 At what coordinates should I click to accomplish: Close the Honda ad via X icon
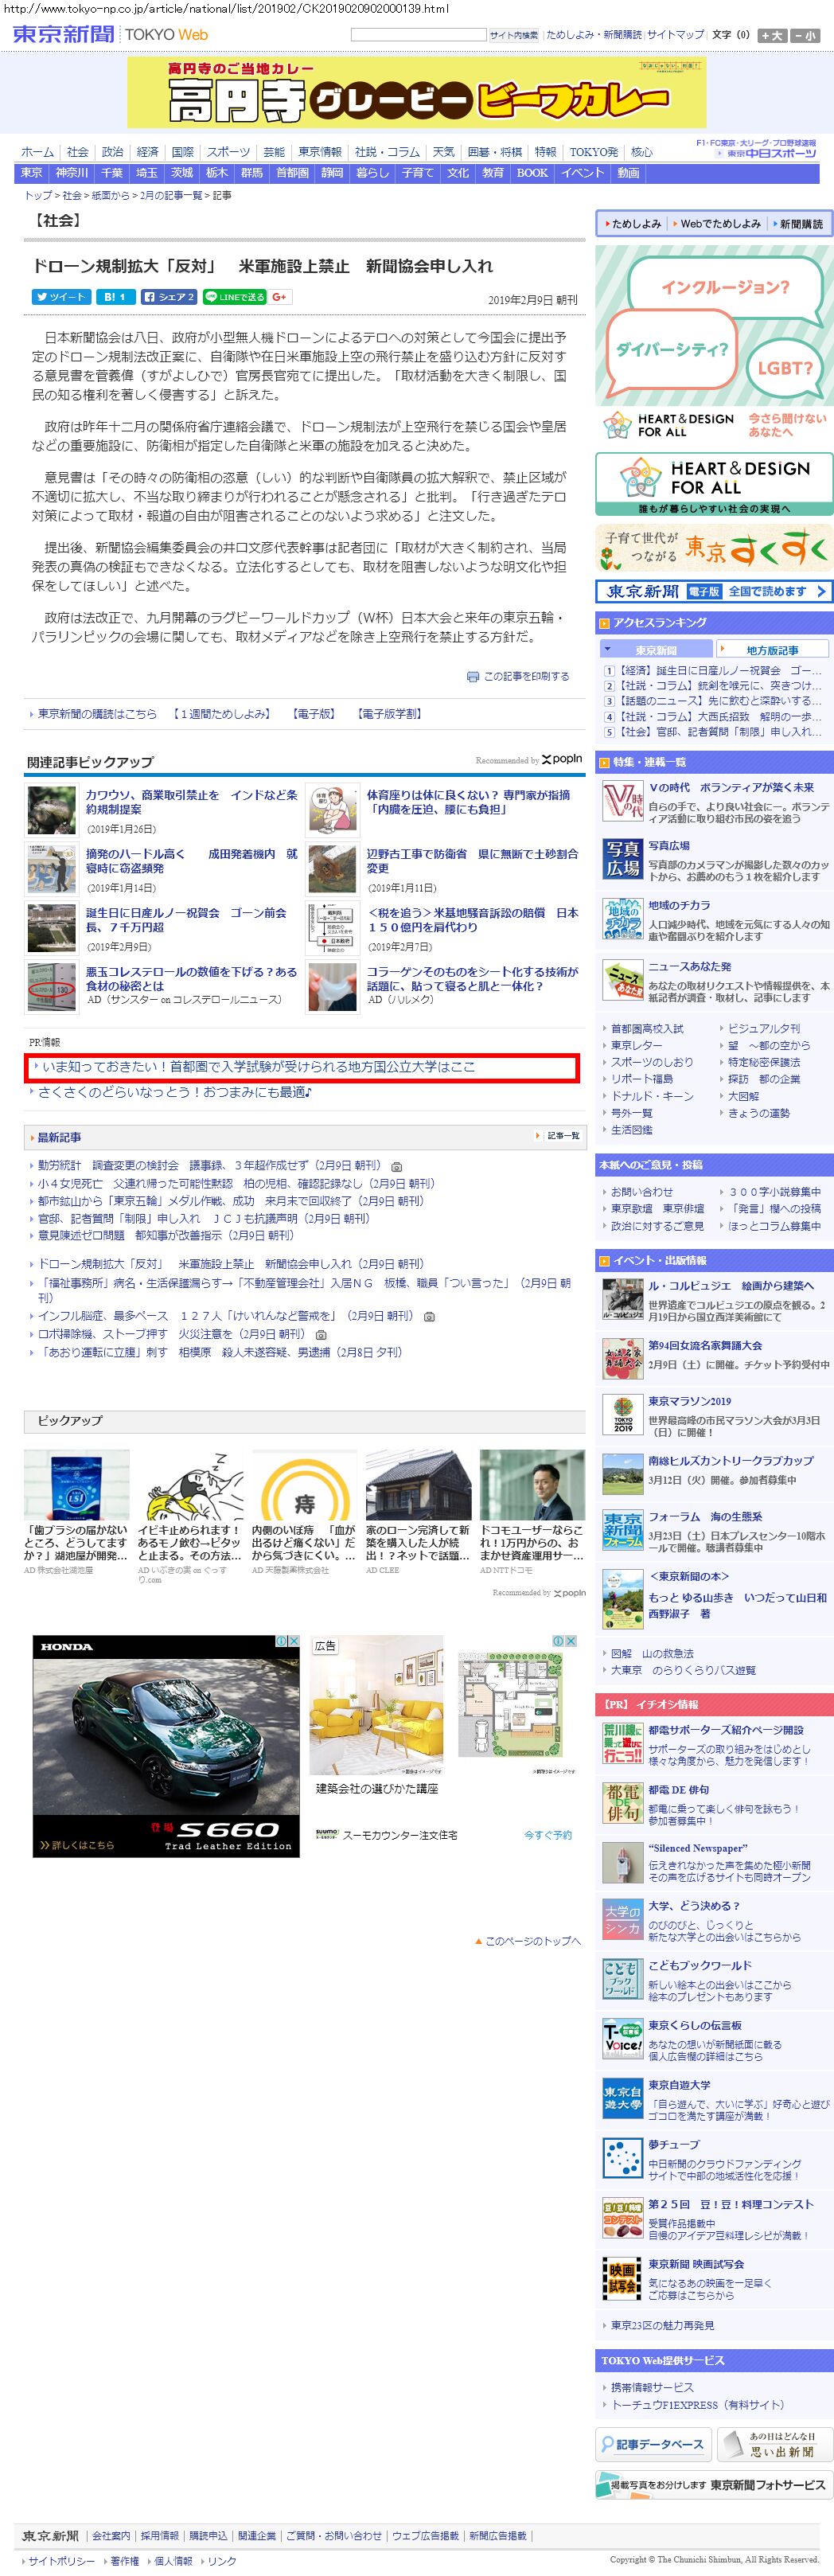pos(294,1641)
